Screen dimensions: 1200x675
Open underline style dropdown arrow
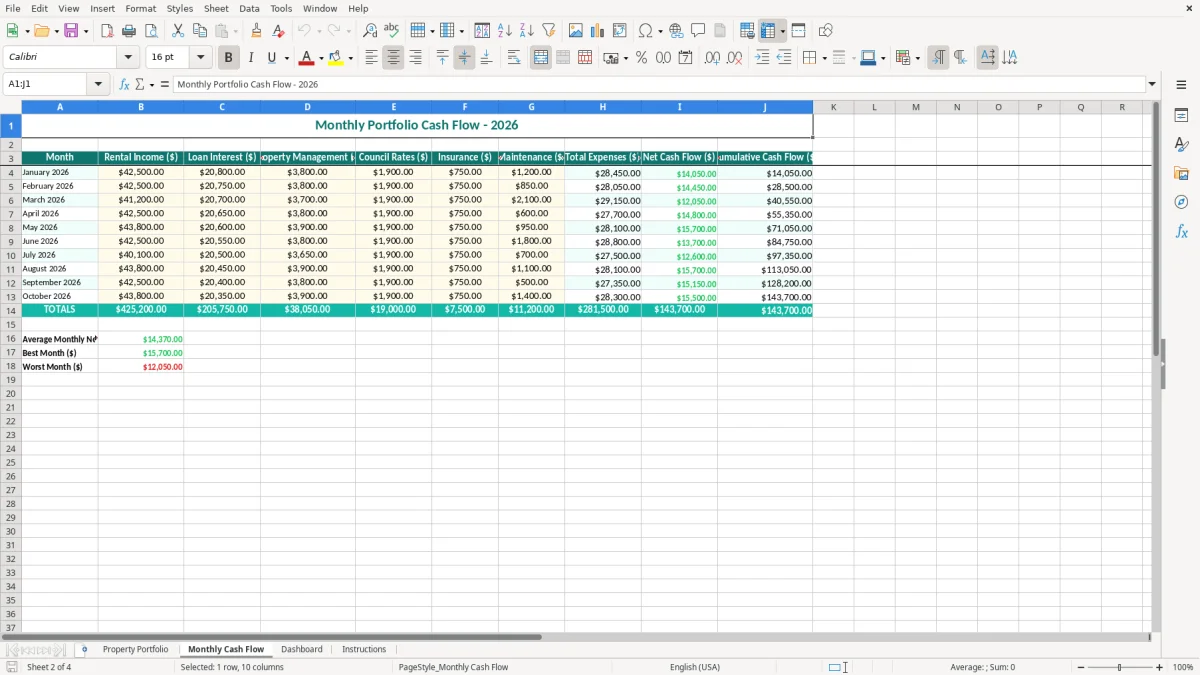tap(286, 58)
